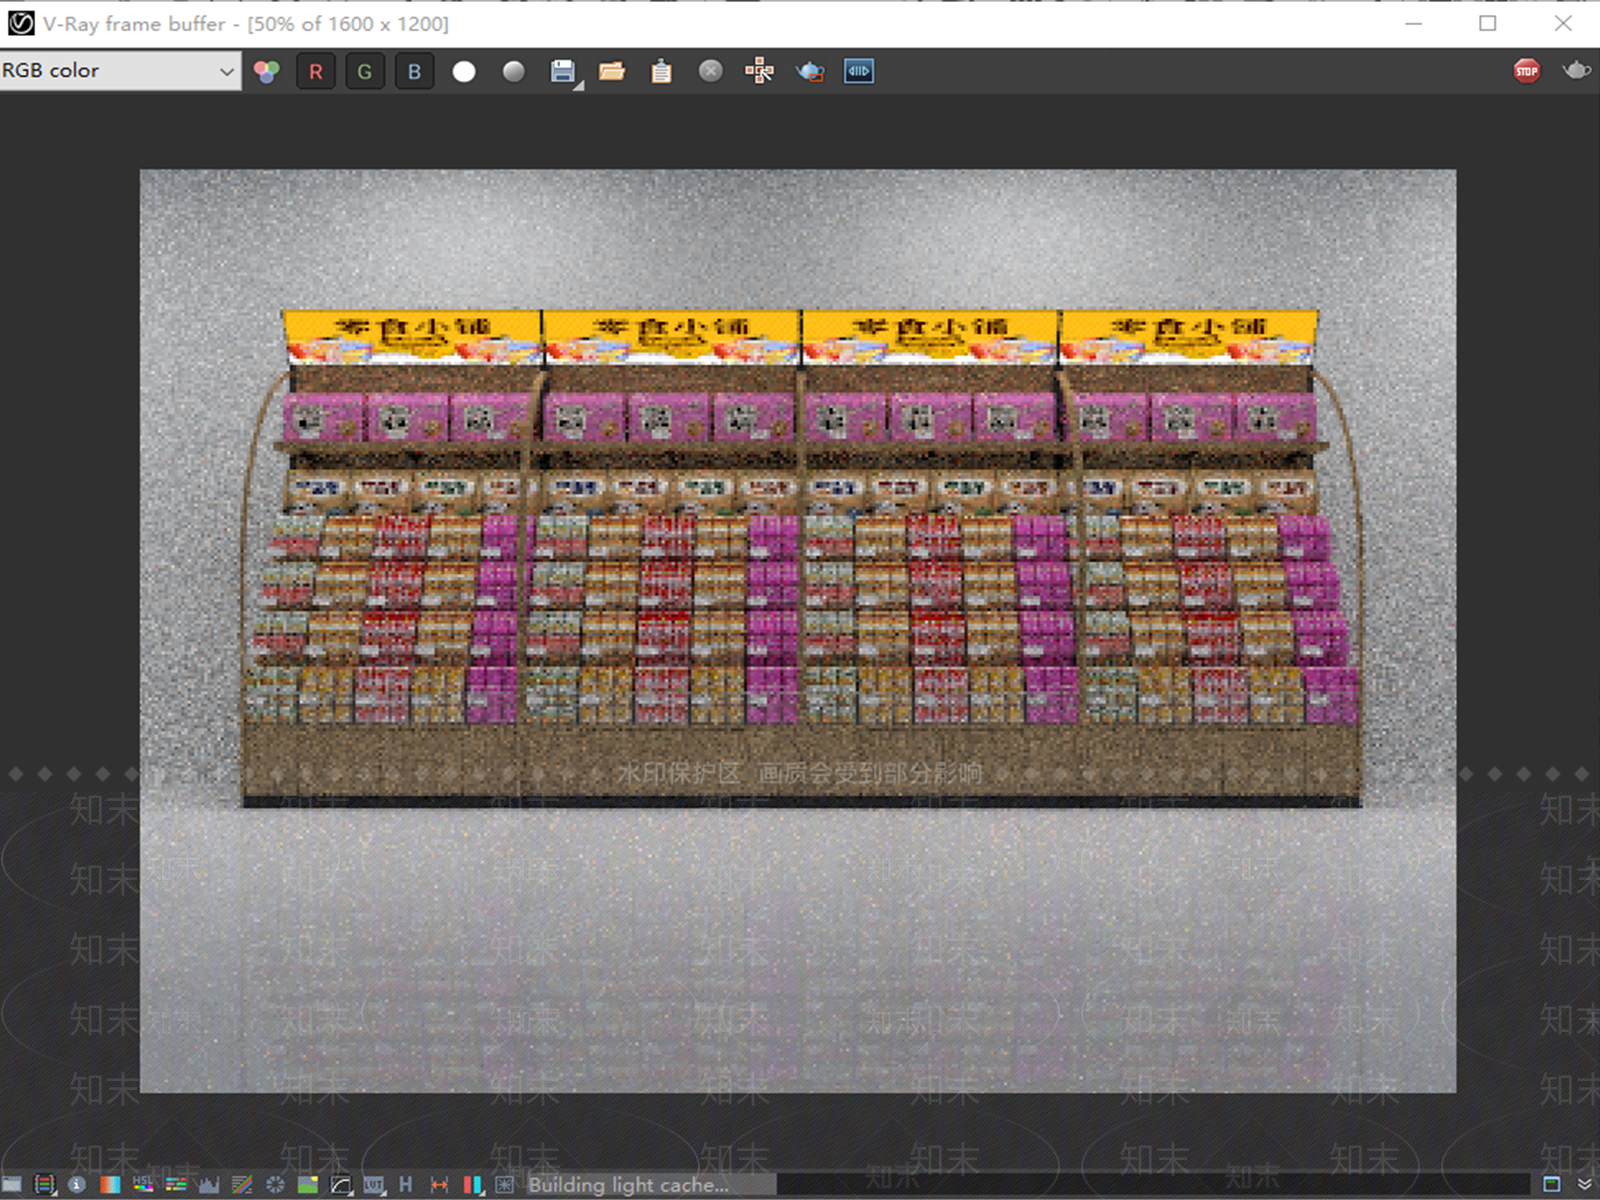The image size is (1600, 1200).
Task: Toggle the red channel R button
Action: coord(315,71)
